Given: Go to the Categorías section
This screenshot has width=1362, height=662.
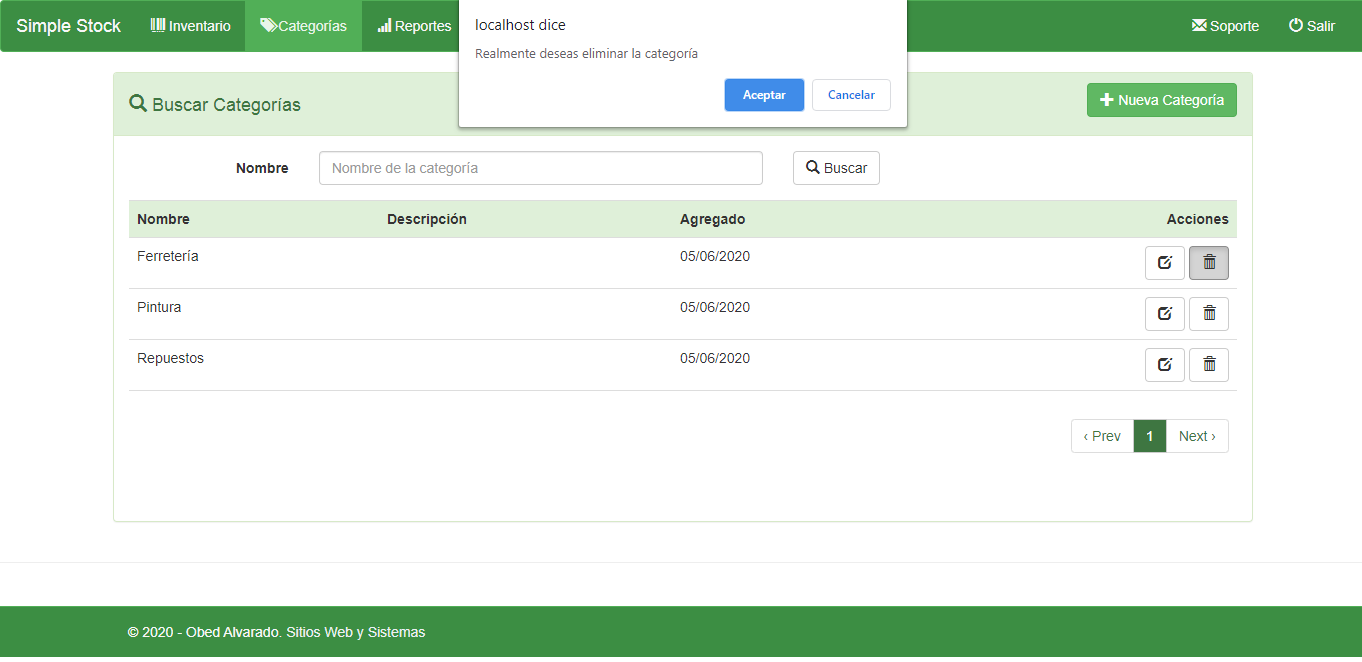Looking at the screenshot, I should tap(303, 26).
